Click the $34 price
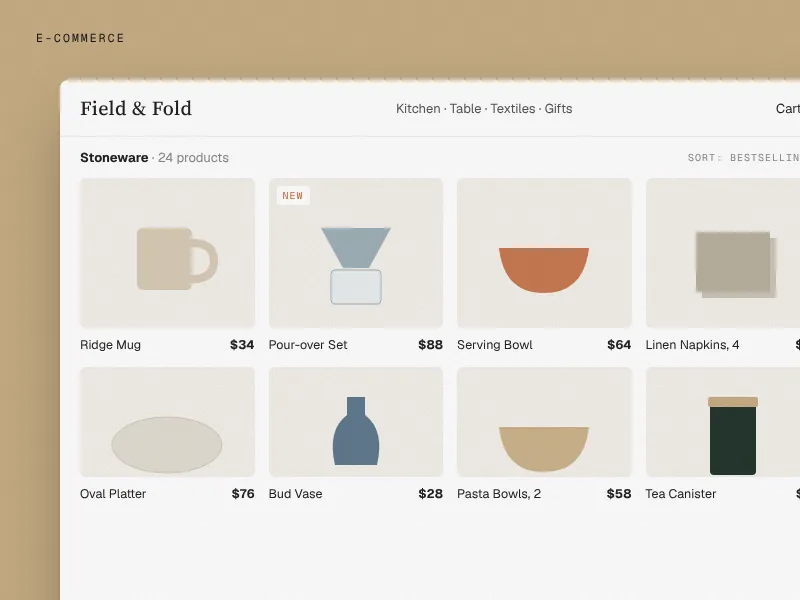This screenshot has height=600, width=800. pyautogui.click(x=242, y=345)
